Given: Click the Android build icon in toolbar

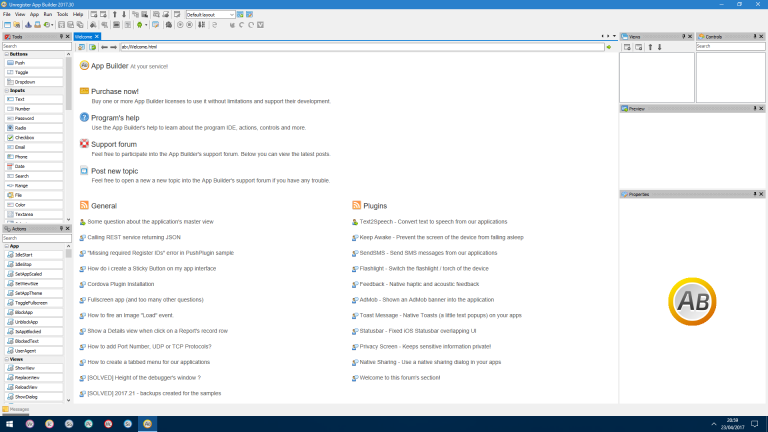Looking at the screenshot, I should pos(140,25).
